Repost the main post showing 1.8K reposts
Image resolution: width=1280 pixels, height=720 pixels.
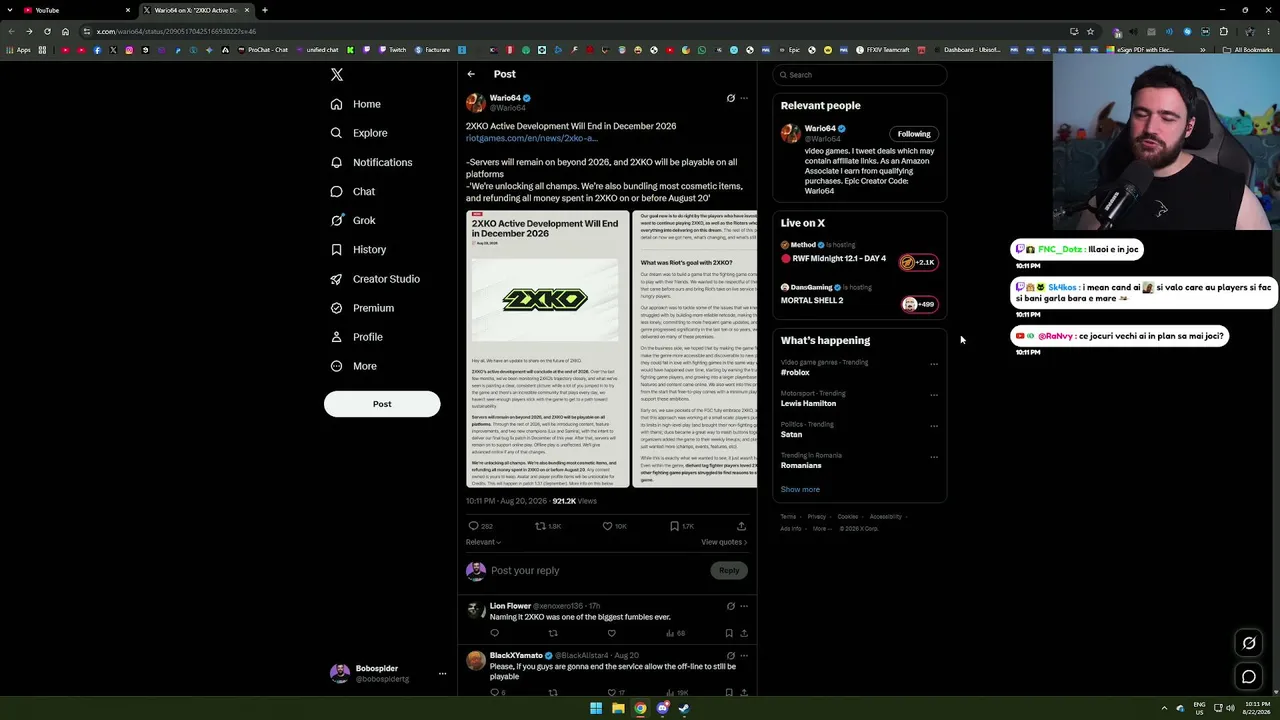548,526
